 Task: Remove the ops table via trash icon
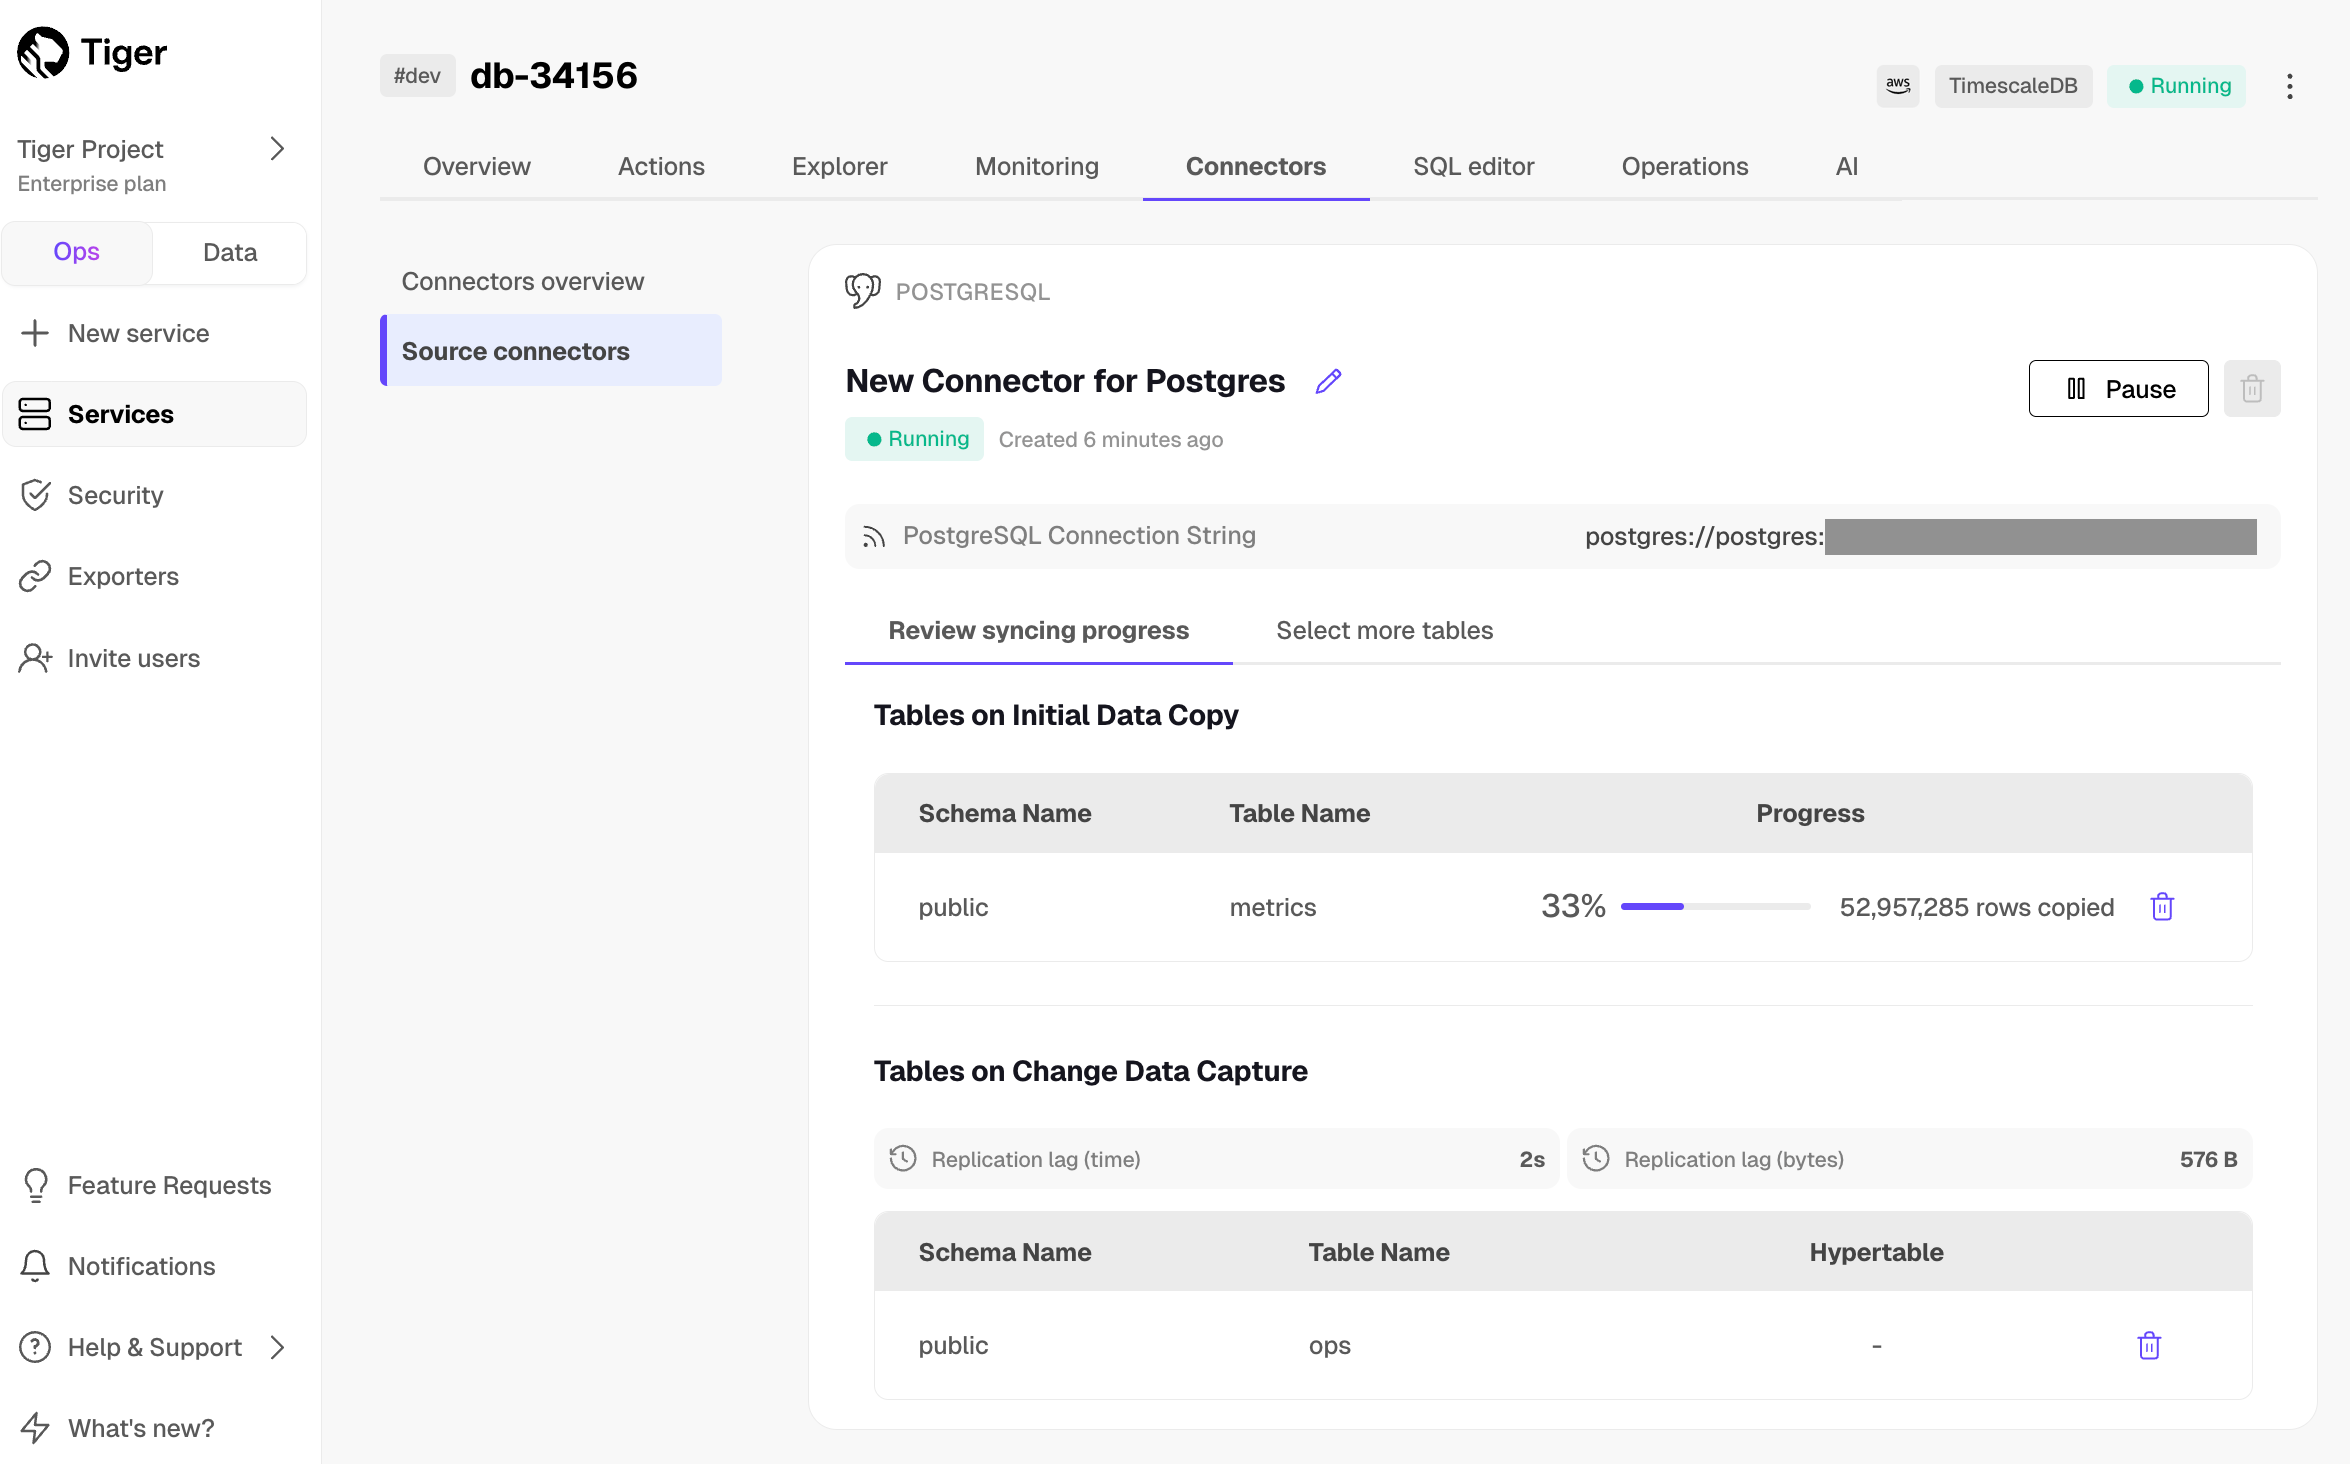tap(2149, 1345)
